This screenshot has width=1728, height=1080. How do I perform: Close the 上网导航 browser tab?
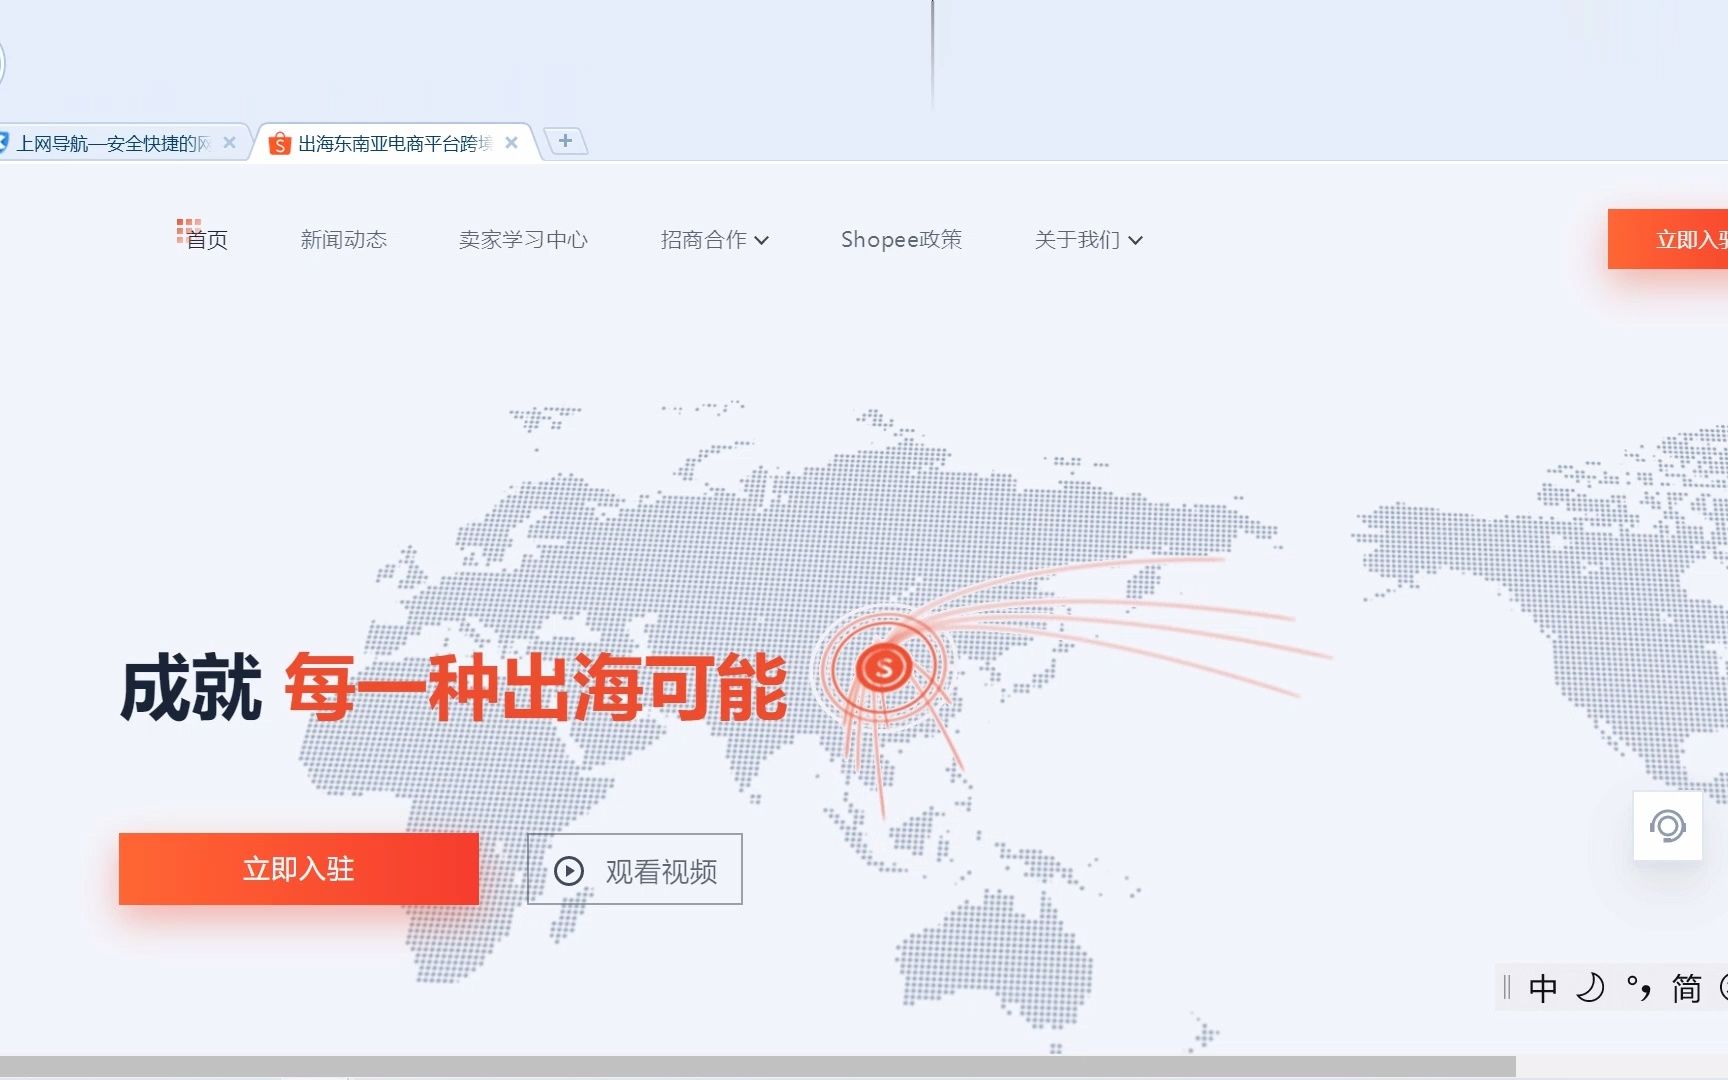tap(229, 143)
